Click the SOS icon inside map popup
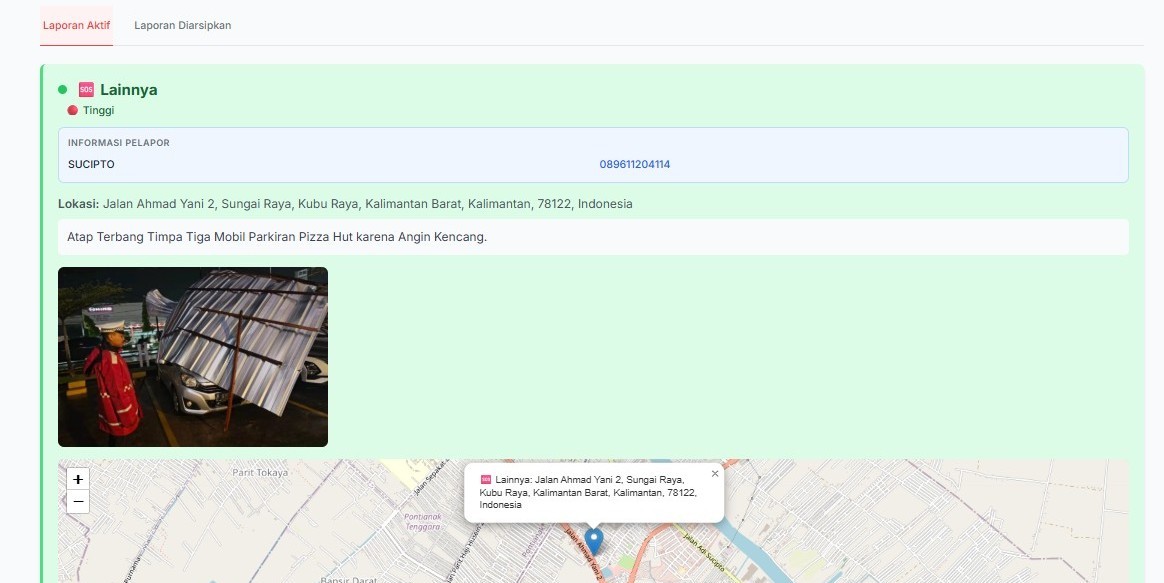 coord(486,480)
